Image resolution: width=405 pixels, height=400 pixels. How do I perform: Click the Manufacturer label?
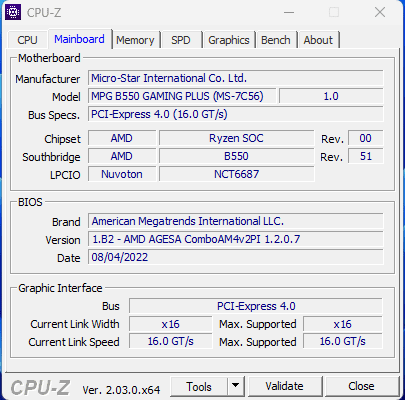click(48, 79)
